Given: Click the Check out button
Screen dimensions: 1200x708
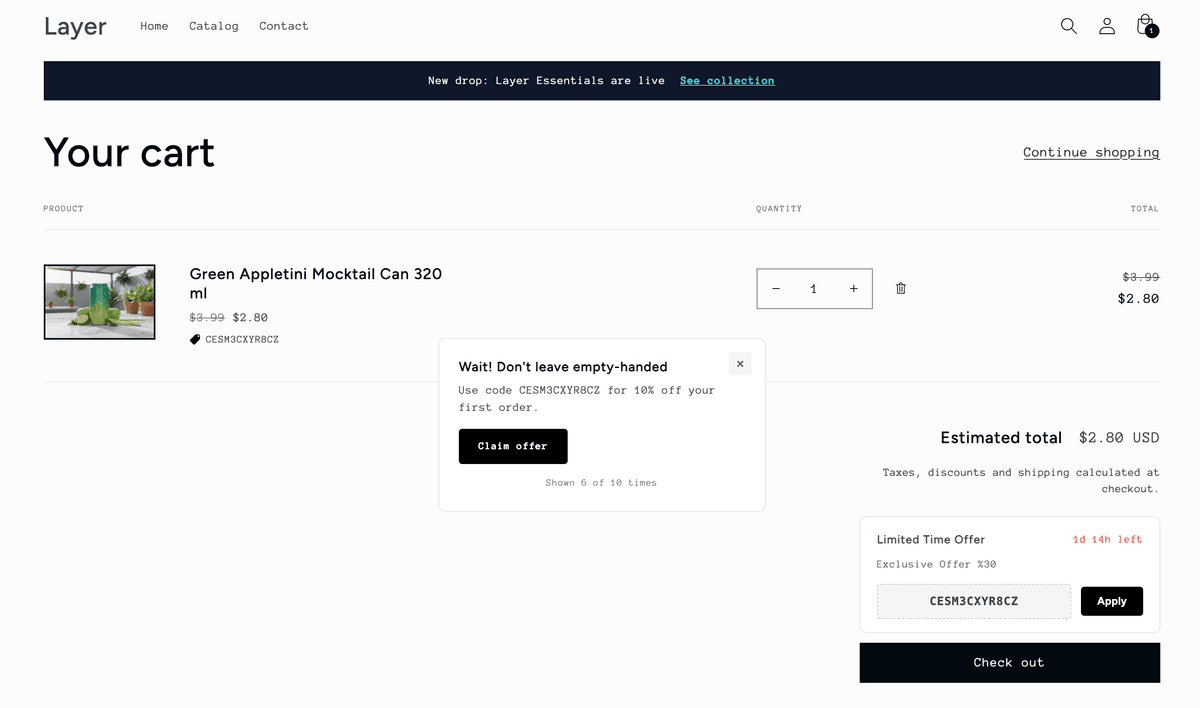Looking at the screenshot, I should tap(1009, 662).
